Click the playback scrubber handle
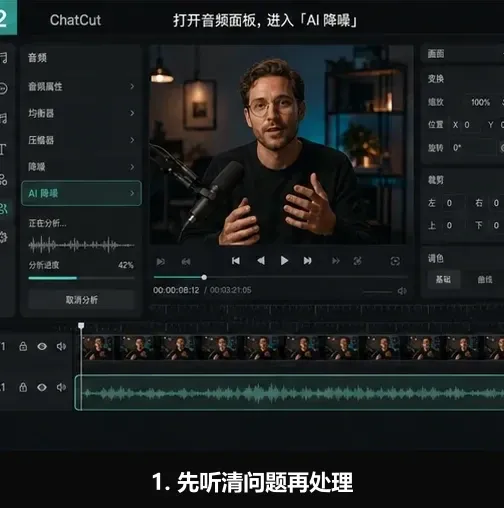504x508 pixels. pyautogui.click(x=204, y=277)
